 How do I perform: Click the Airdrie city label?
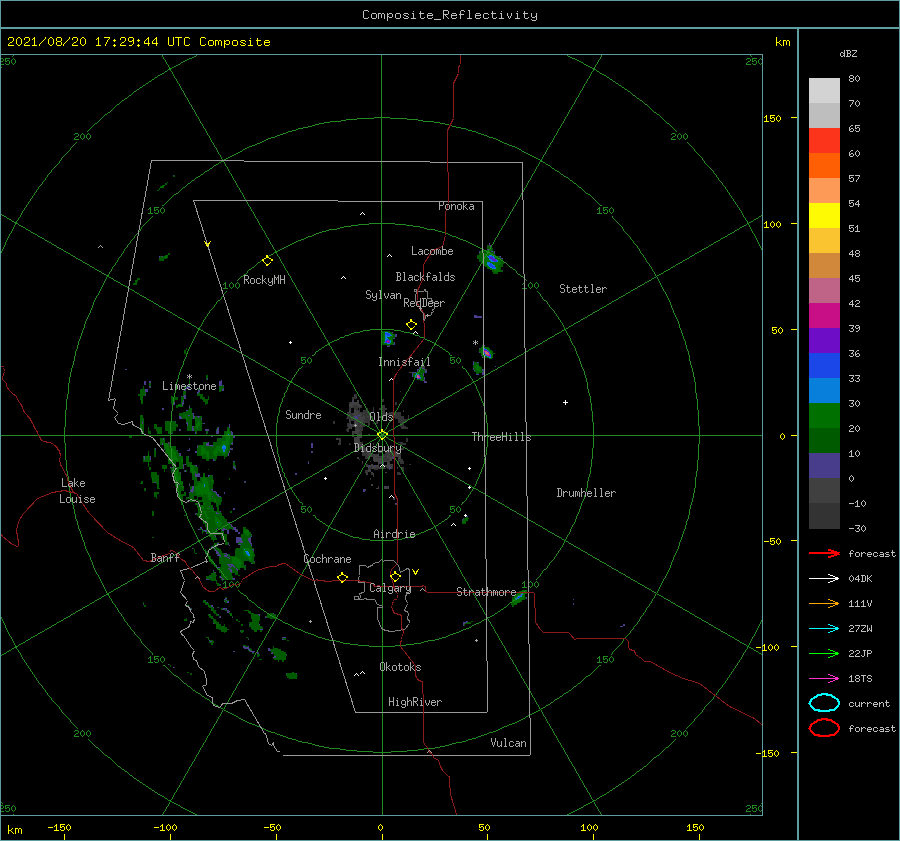[394, 534]
